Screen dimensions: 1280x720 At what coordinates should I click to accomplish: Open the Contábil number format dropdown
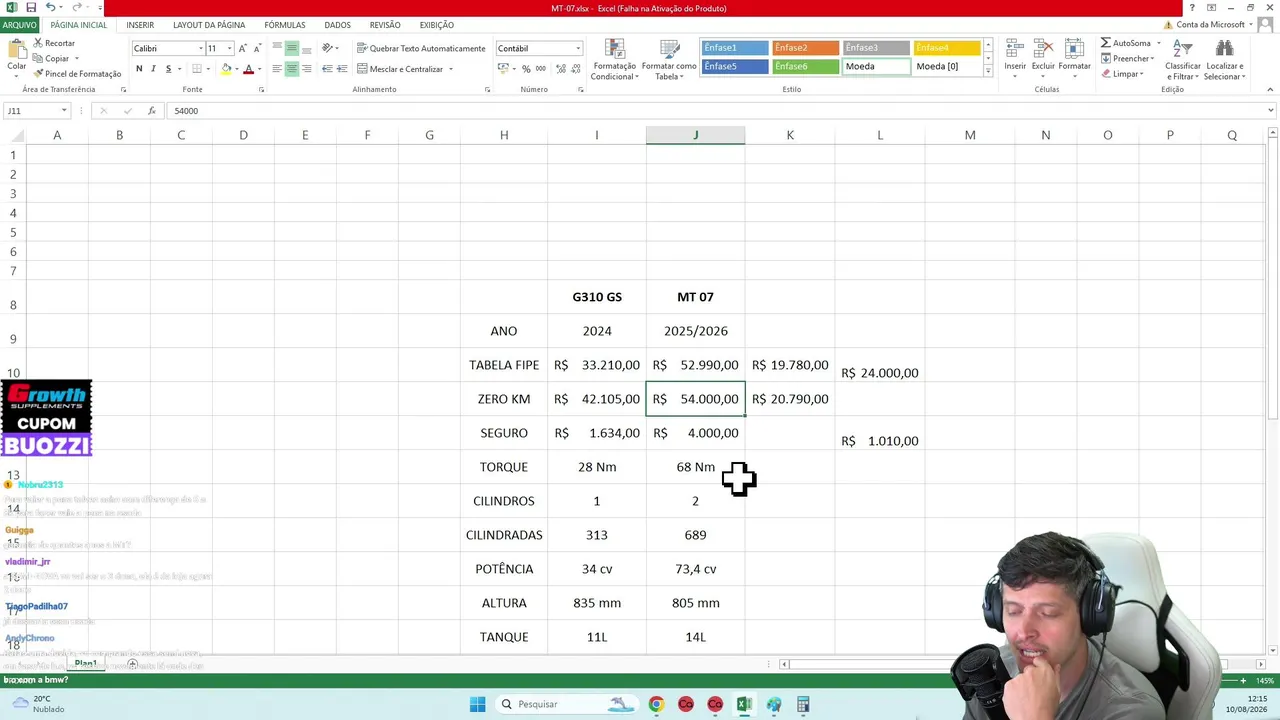577,48
